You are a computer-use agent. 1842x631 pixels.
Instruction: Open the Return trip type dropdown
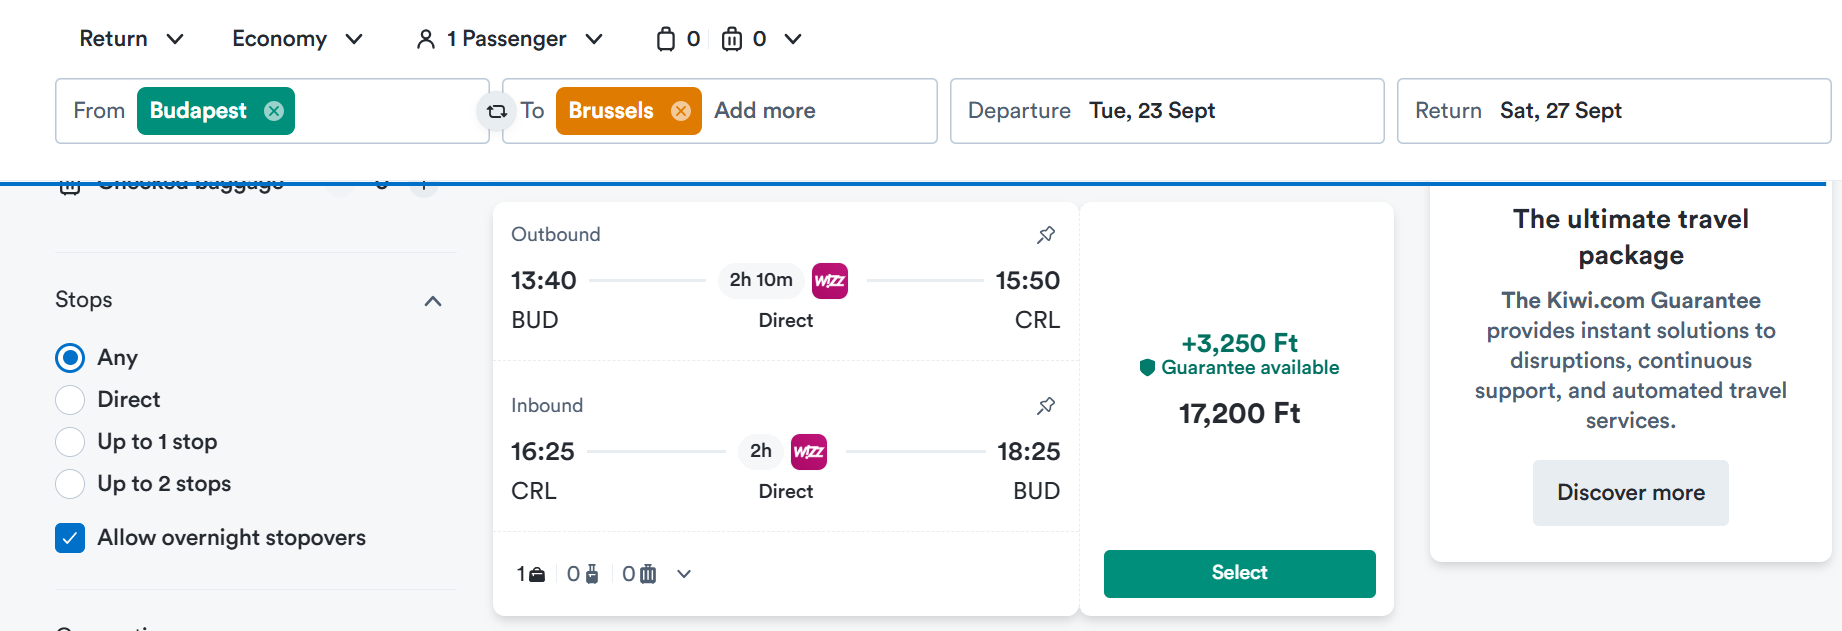point(132,39)
